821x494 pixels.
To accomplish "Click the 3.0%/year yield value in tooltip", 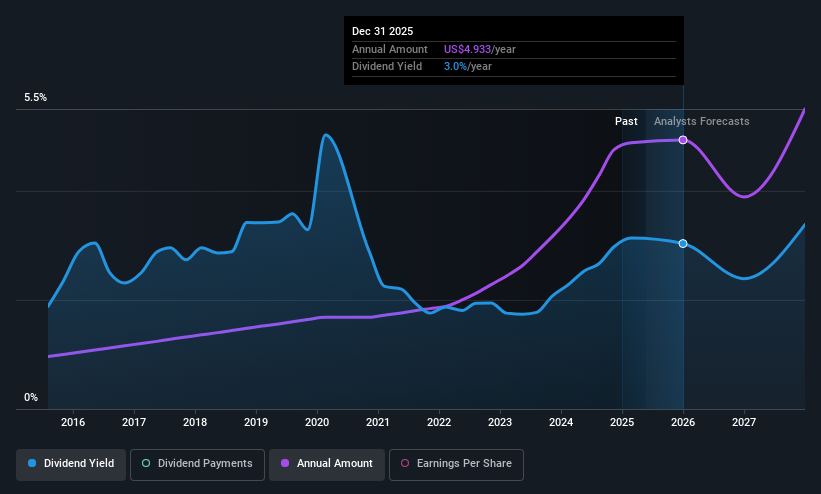I will point(468,67).
